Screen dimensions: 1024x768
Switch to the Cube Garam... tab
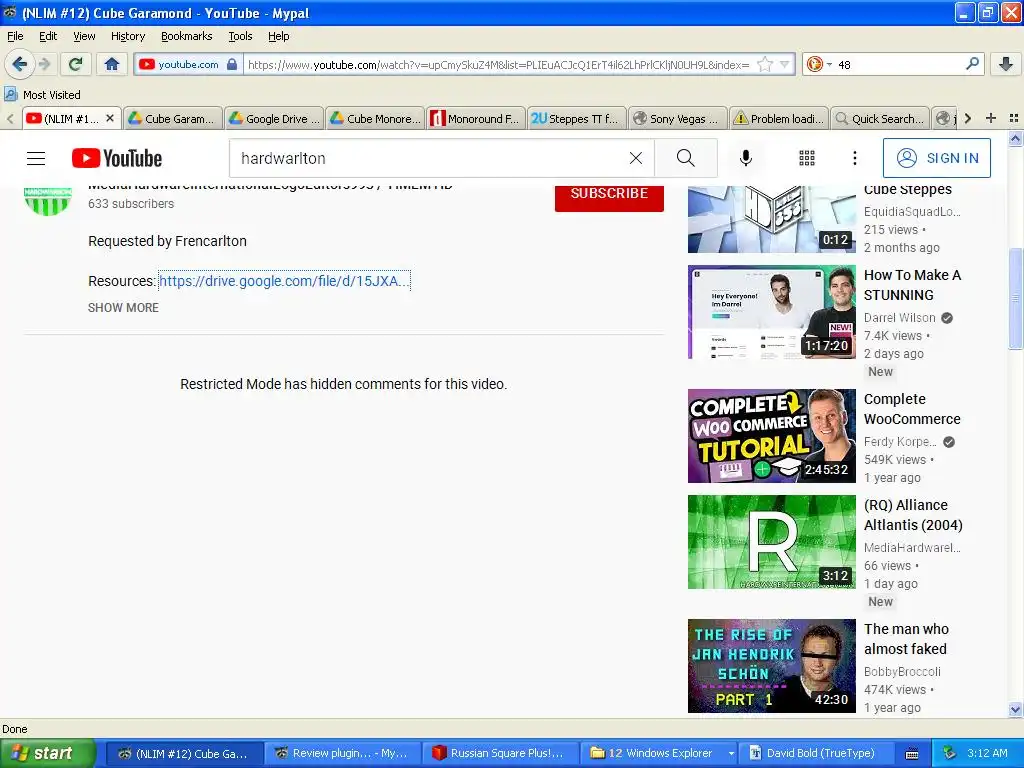coord(173,118)
